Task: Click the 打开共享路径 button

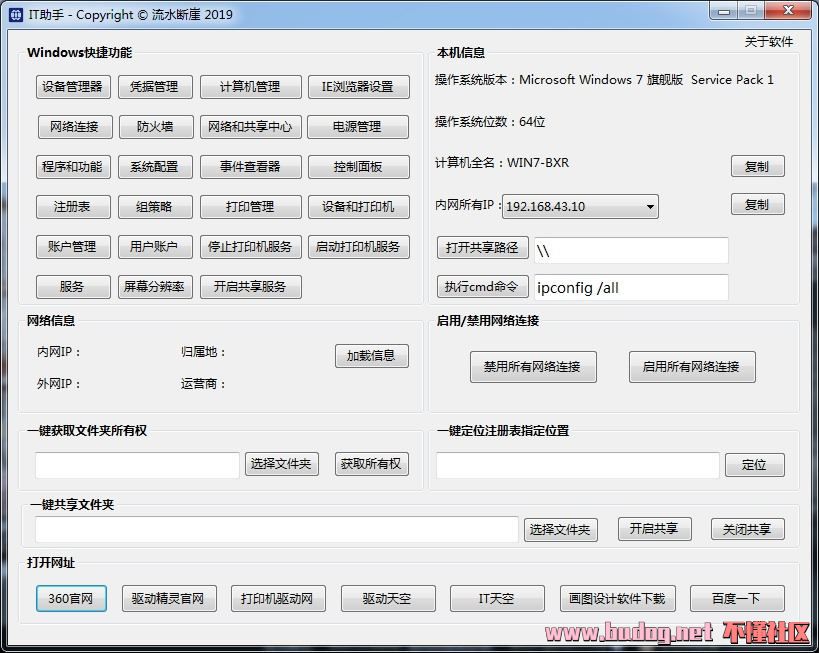Action: click(x=482, y=248)
